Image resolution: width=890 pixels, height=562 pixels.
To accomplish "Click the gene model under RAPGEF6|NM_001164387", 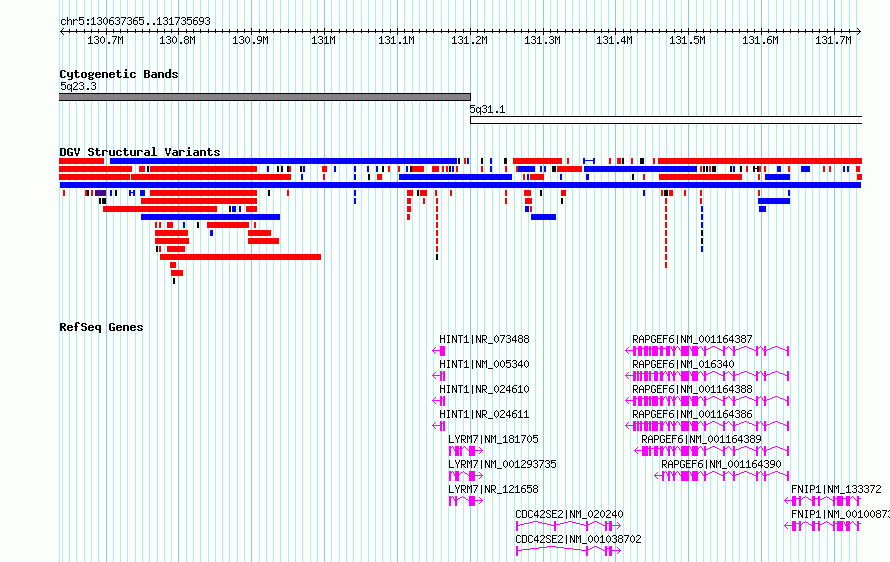I will coord(707,351).
